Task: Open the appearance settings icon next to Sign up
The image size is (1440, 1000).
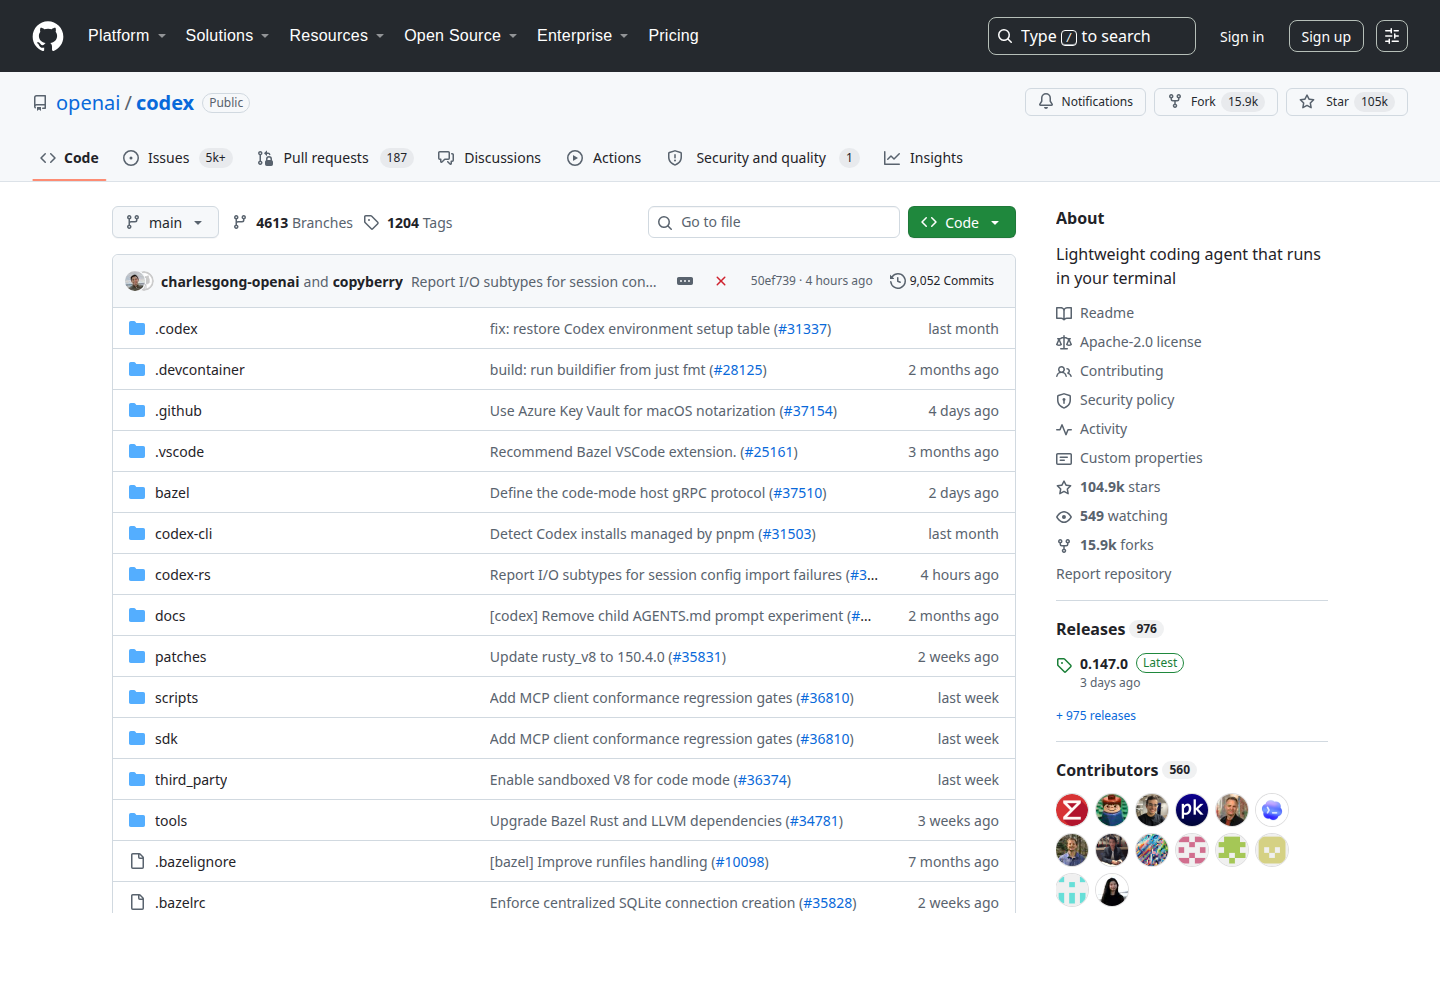Action: point(1392,36)
